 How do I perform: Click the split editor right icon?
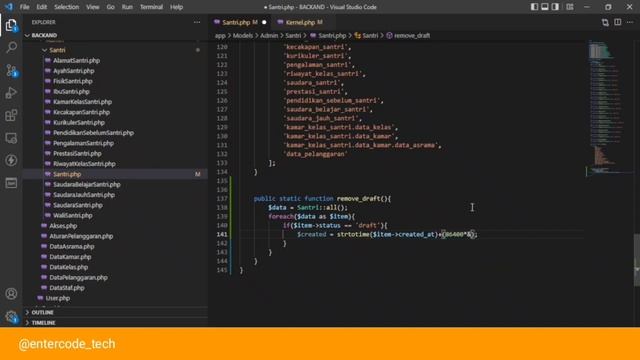(x=618, y=22)
